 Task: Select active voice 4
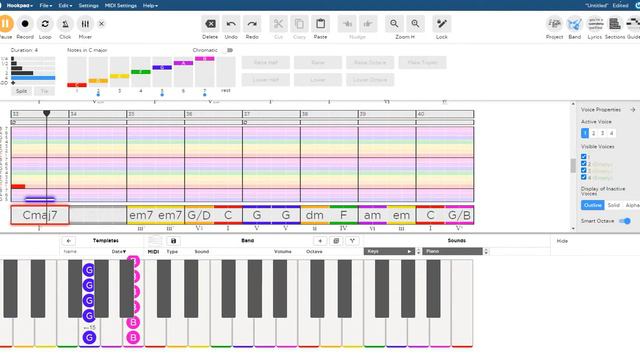(611, 133)
